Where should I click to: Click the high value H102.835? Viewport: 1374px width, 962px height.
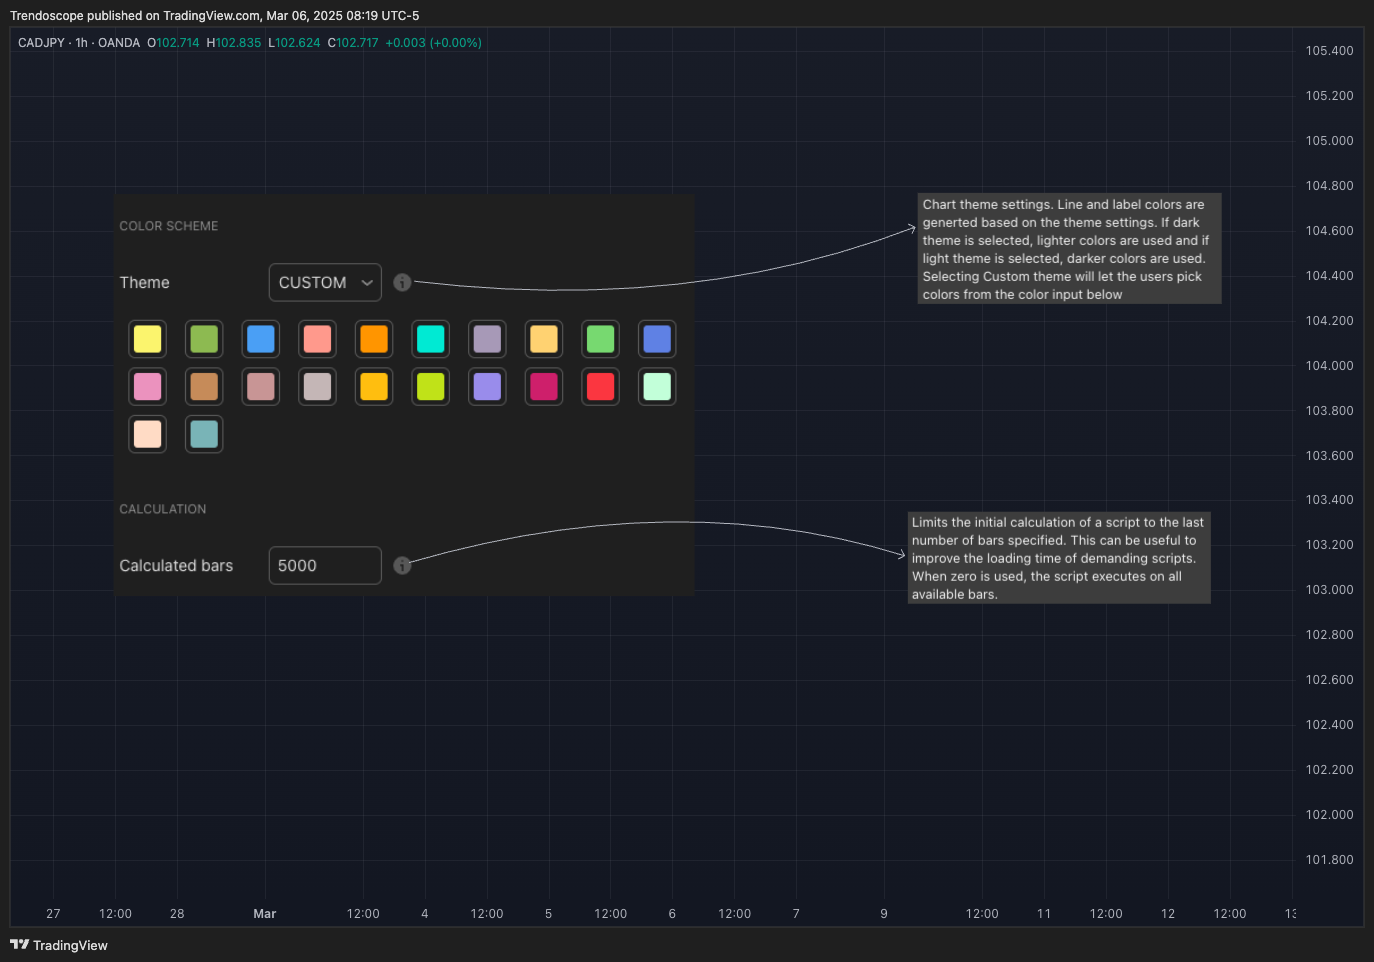[x=234, y=43]
